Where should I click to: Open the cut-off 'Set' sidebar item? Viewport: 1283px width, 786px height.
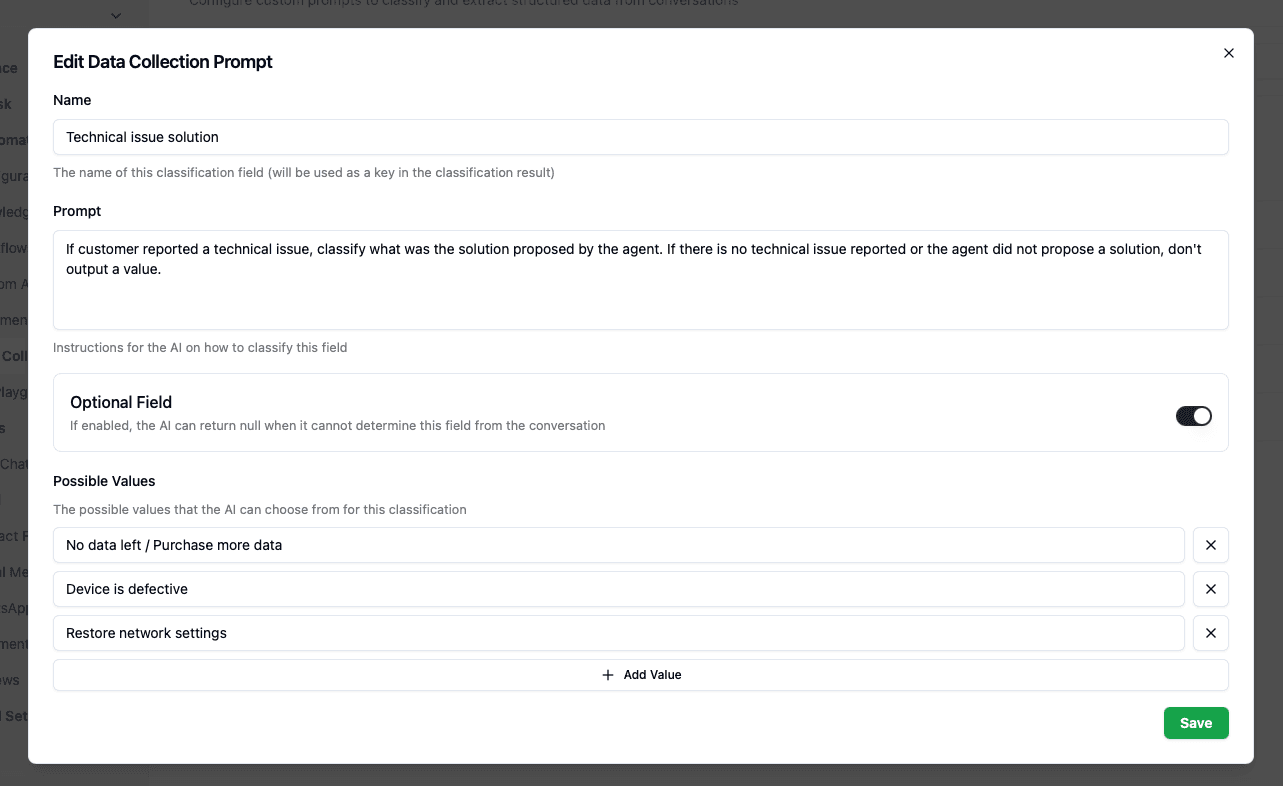(14, 716)
